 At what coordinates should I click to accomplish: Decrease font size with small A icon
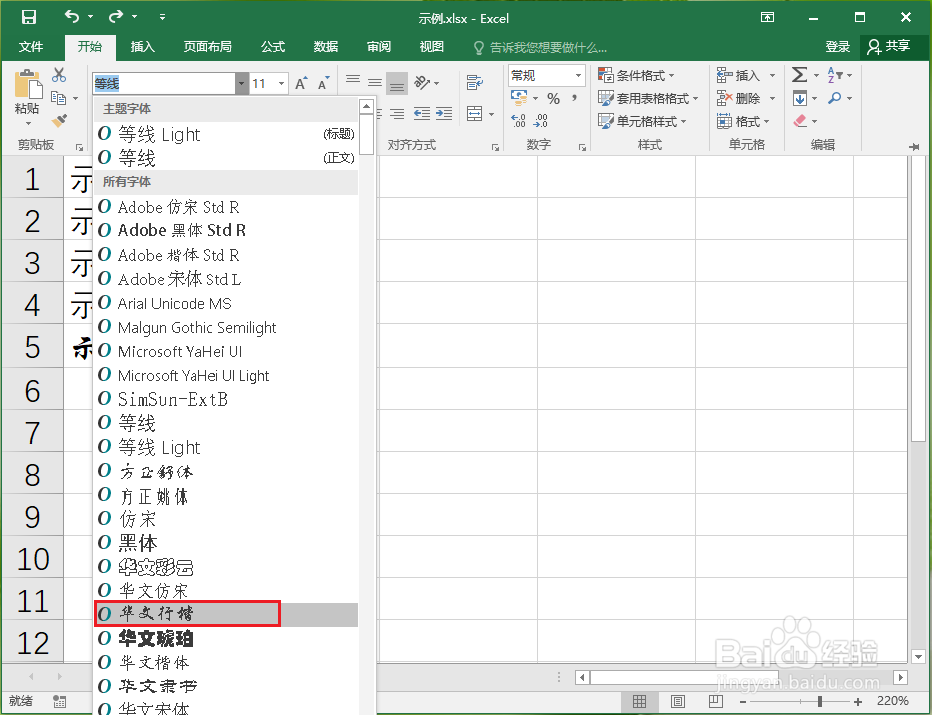[323, 83]
